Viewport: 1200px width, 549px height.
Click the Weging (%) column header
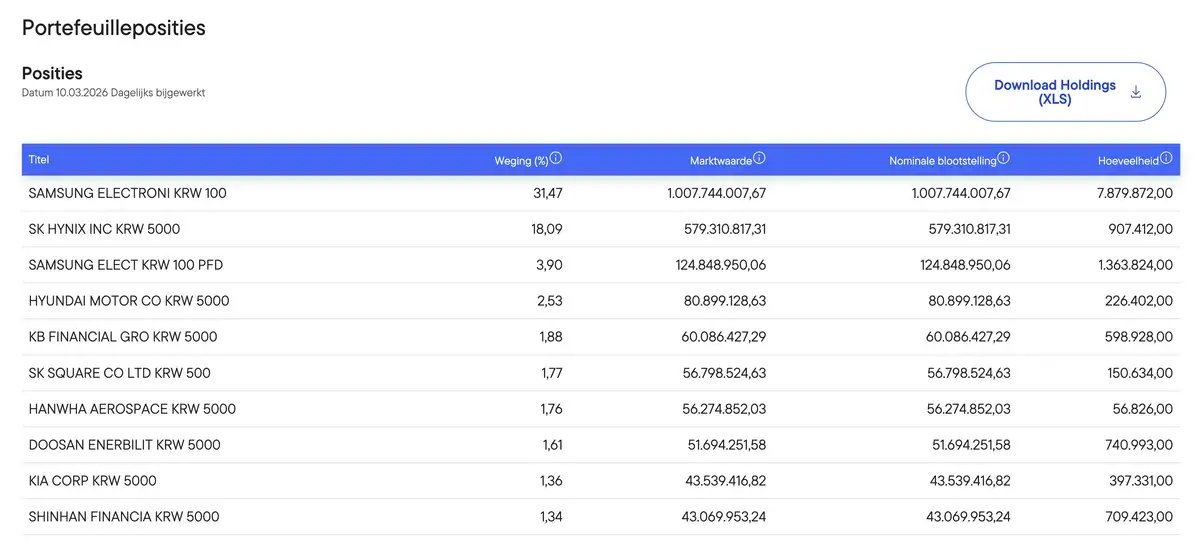pyautogui.click(x=521, y=160)
